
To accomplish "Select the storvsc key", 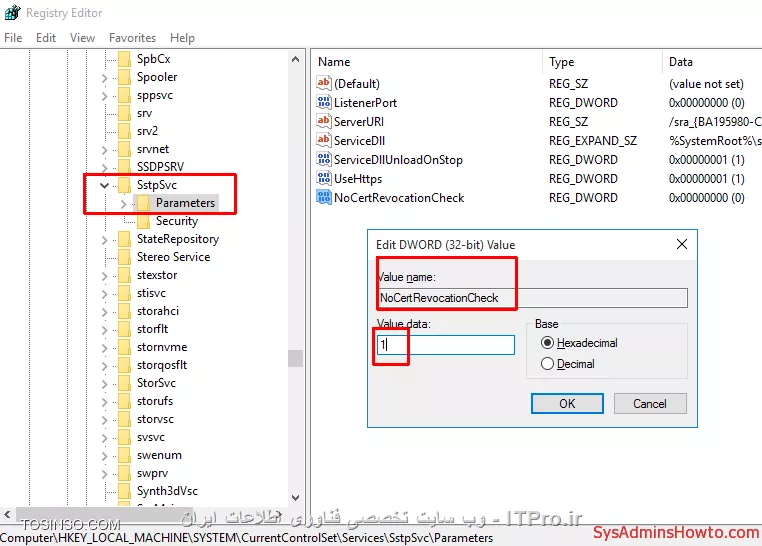I will coord(156,419).
